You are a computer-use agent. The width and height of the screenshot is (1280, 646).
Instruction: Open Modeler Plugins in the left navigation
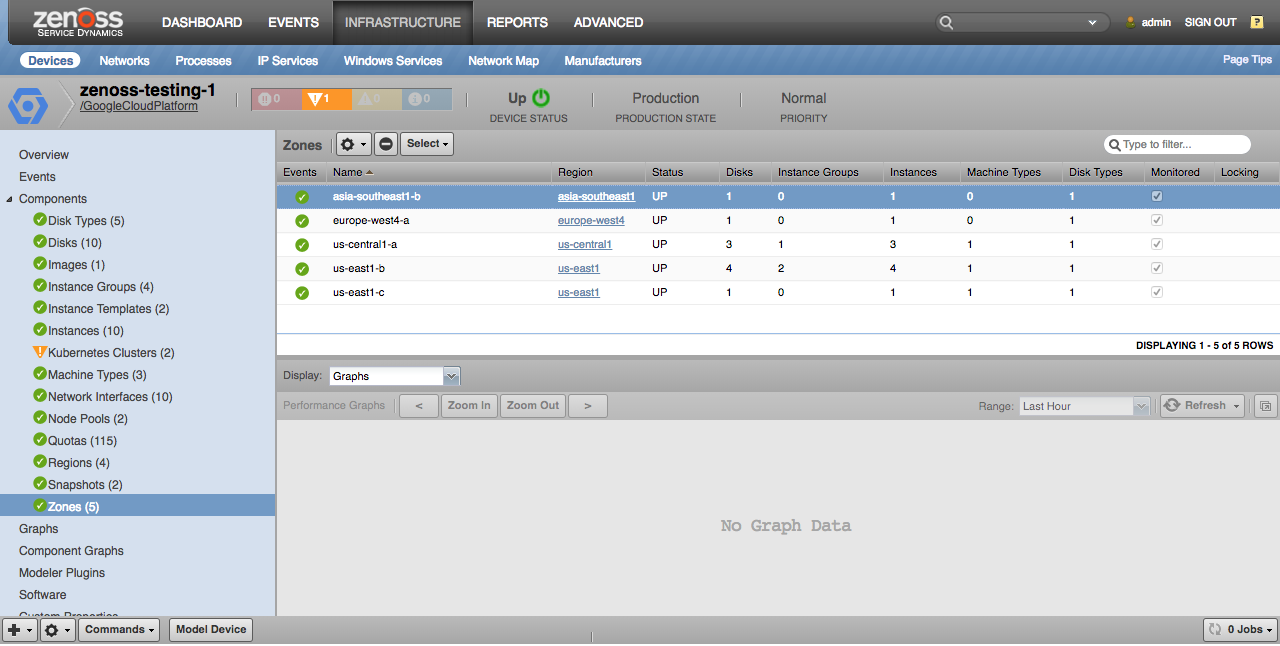click(62, 573)
